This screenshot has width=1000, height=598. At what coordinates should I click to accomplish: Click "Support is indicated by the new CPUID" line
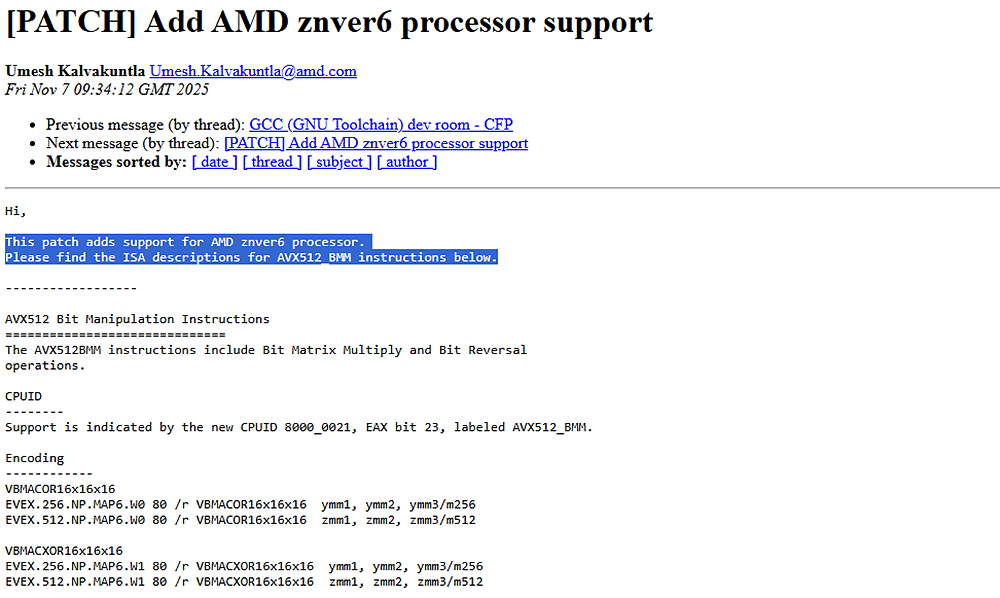point(298,427)
